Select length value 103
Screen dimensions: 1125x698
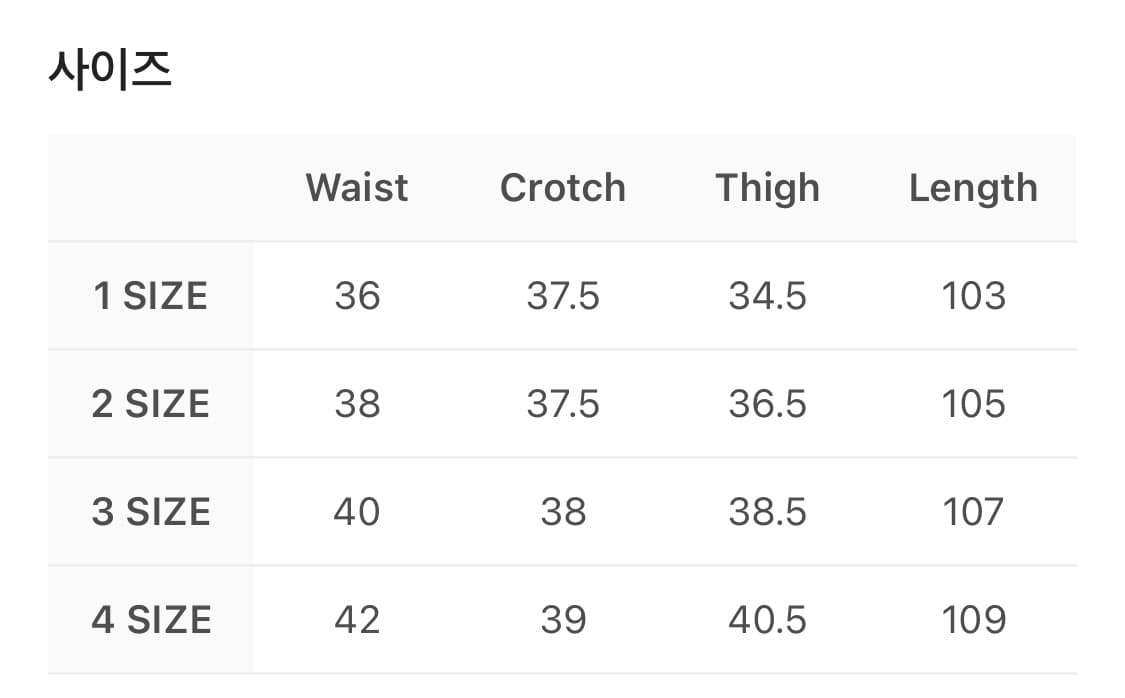point(973,296)
